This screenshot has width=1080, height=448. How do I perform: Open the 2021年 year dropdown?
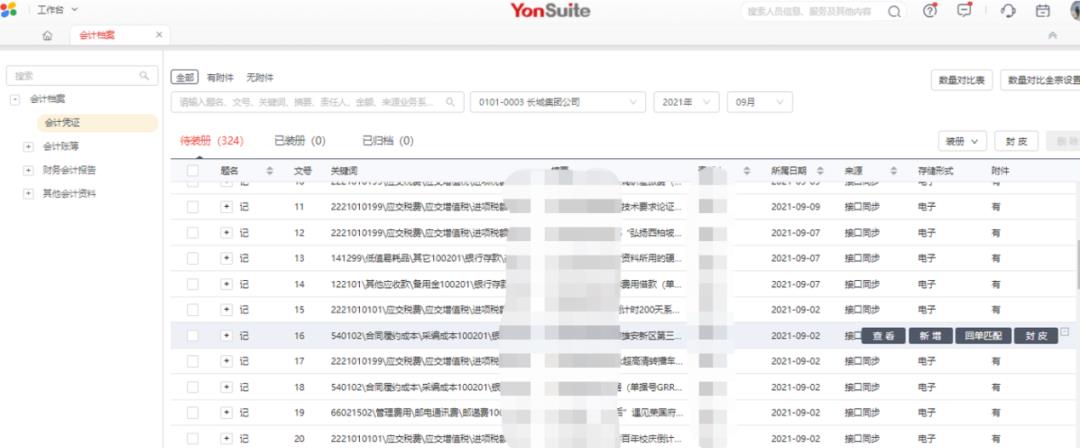pyautogui.click(x=686, y=102)
